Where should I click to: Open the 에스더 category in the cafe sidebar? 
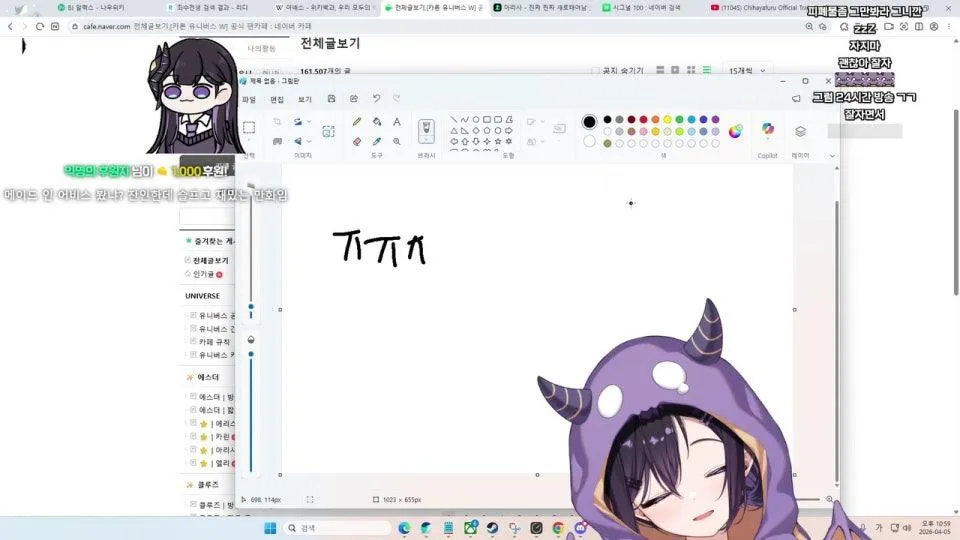pos(208,377)
